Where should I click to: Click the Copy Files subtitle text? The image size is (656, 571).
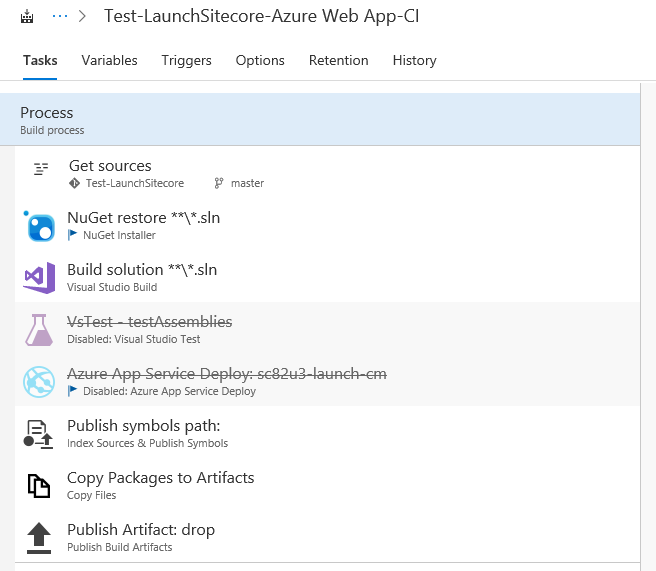(x=92, y=495)
